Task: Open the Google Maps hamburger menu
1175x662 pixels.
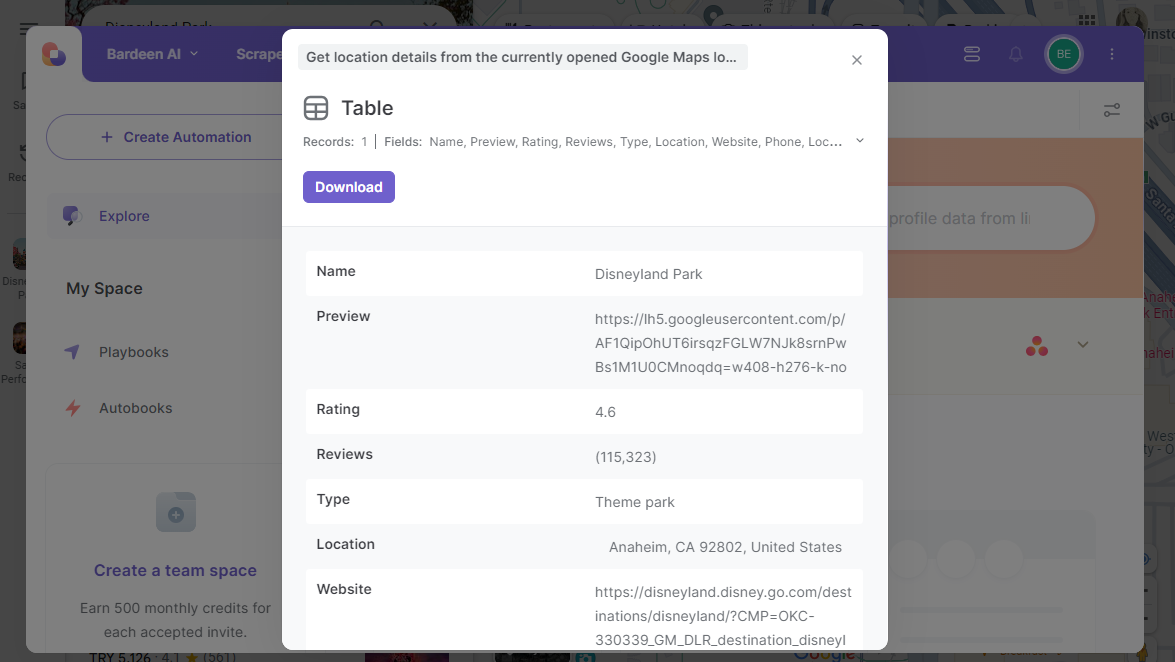Action: (x=28, y=28)
